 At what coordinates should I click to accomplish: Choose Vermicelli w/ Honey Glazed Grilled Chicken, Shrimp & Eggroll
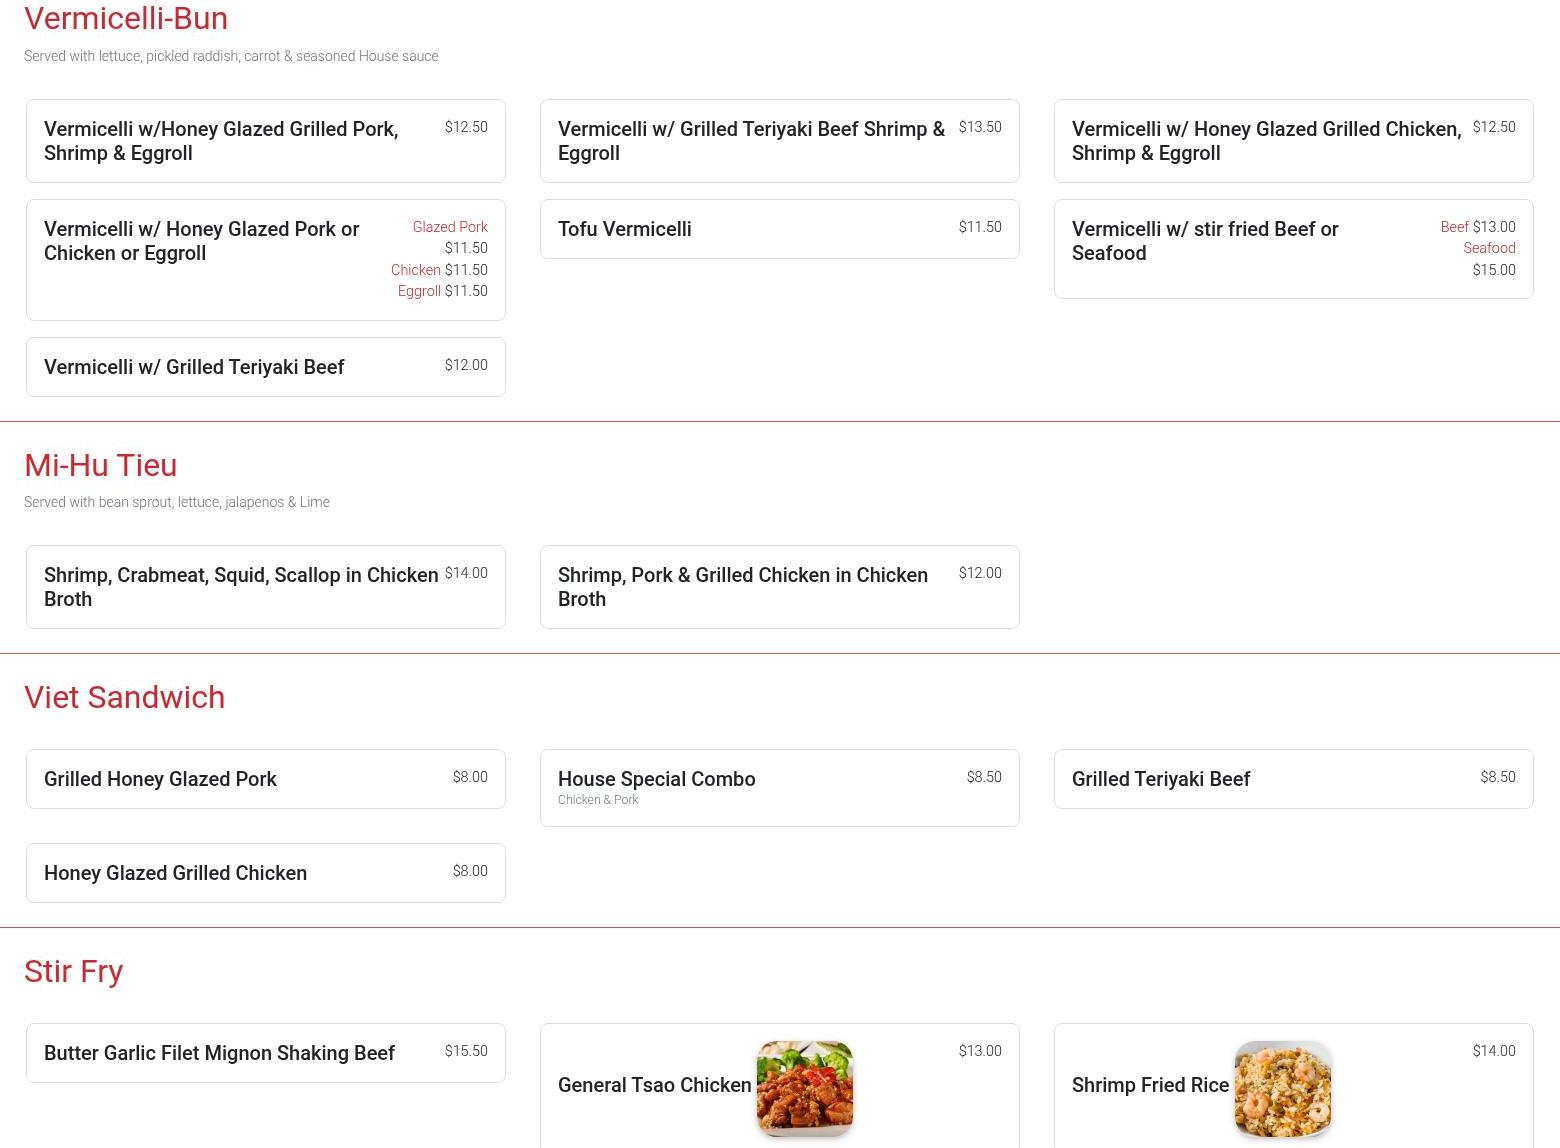[1294, 141]
